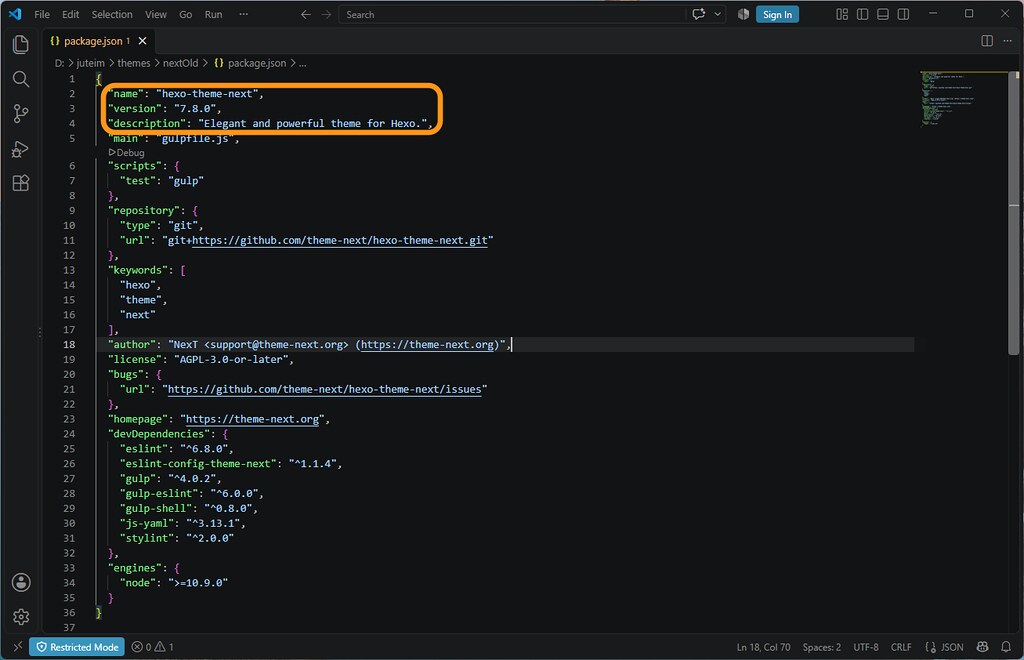Go back with the left arrow
This screenshot has height=660, width=1024.
(x=306, y=14)
